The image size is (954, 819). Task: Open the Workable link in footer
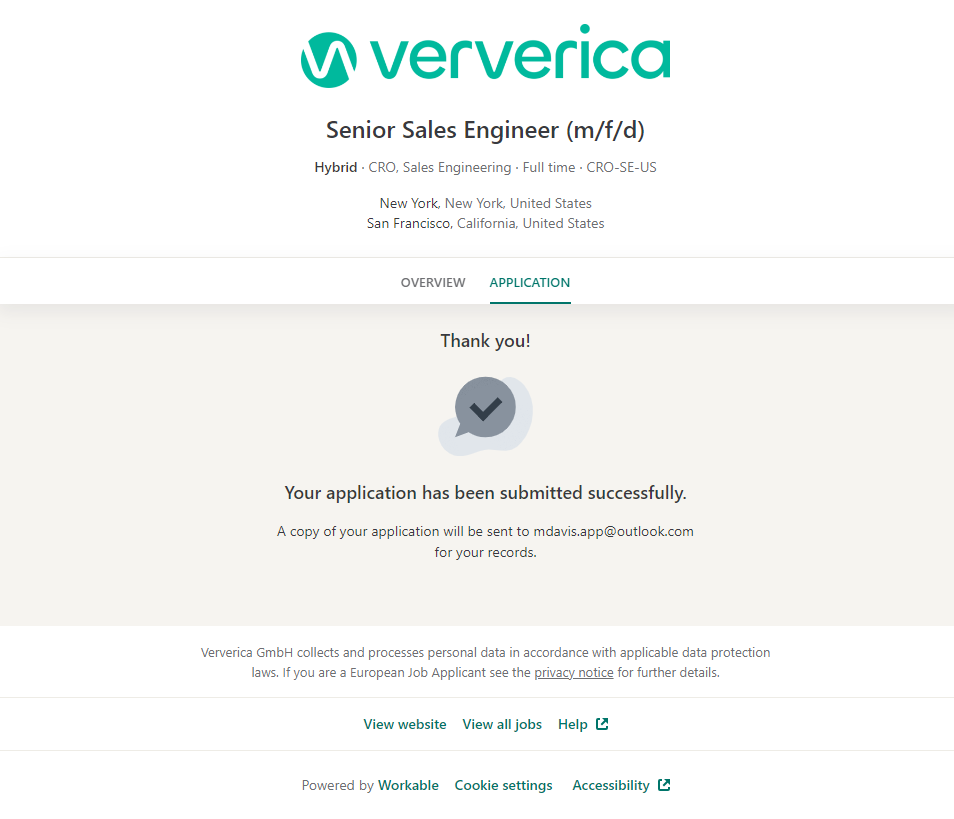408,785
